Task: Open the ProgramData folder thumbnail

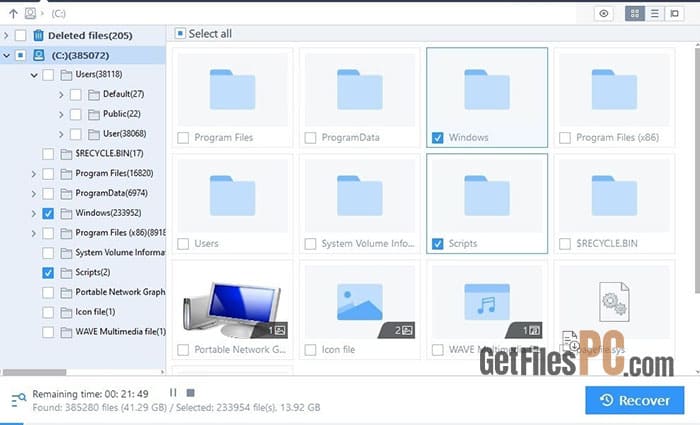Action: click(x=360, y=89)
